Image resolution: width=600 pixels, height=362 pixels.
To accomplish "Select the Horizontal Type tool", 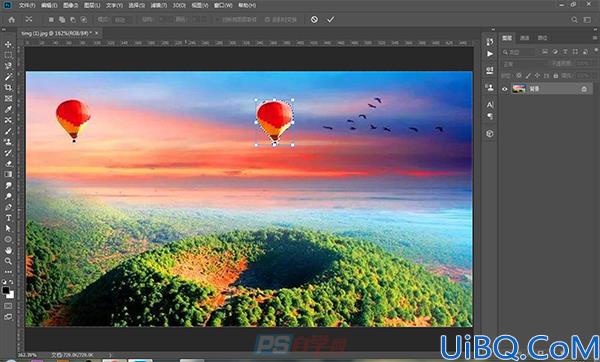I will click(x=8, y=218).
